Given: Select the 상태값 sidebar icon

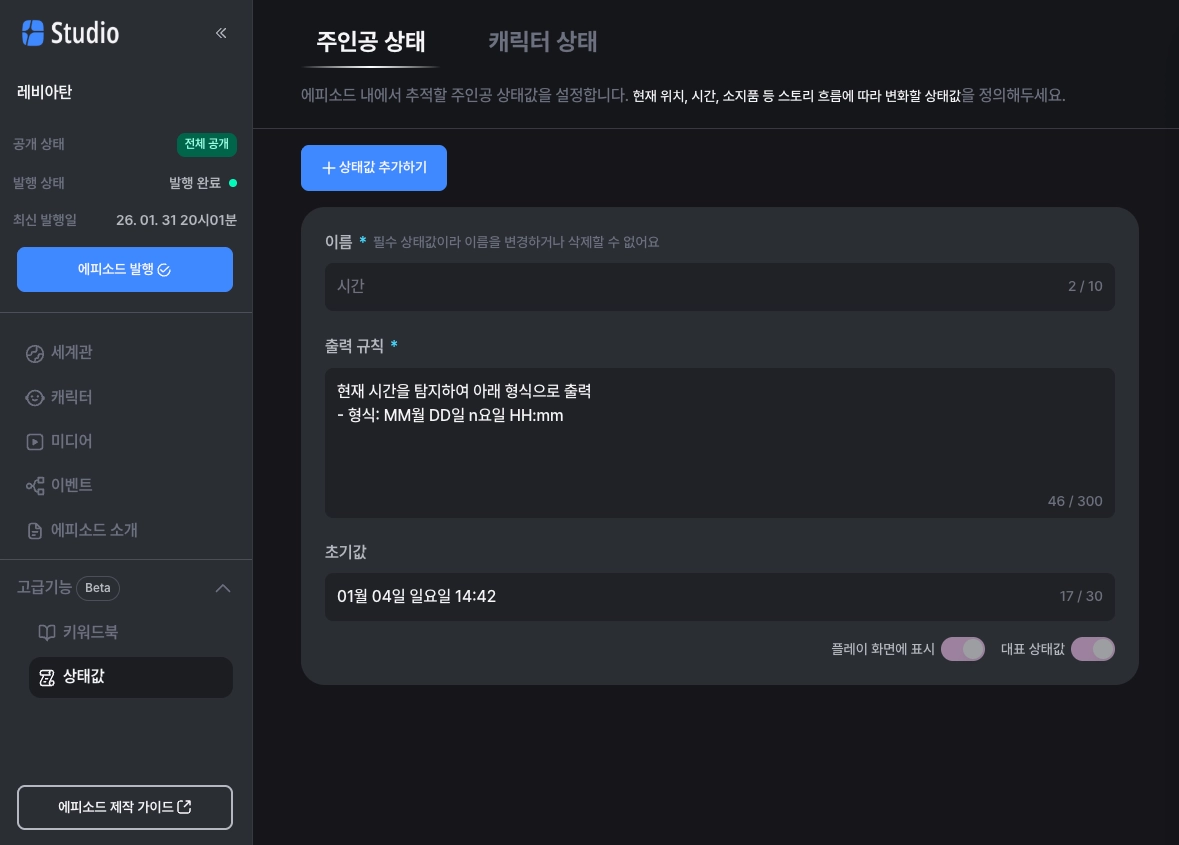Looking at the screenshot, I should pos(46,677).
